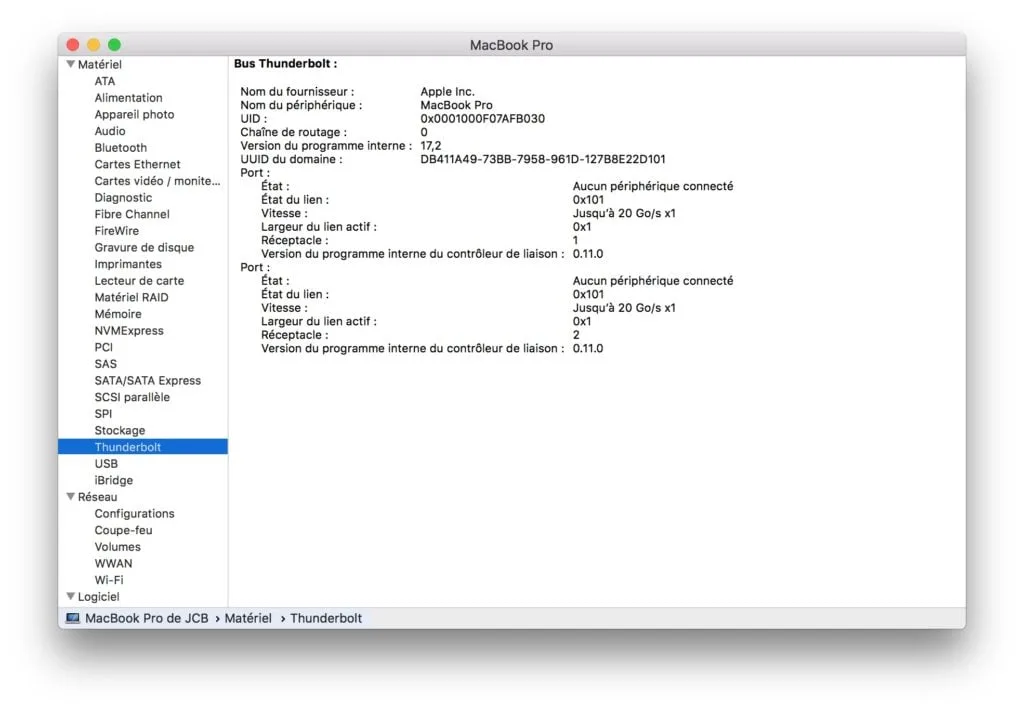Image resolution: width=1024 pixels, height=712 pixels.
Task: Select ATA in the sidebar
Action: pyautogui.click(x=104, y=81)
